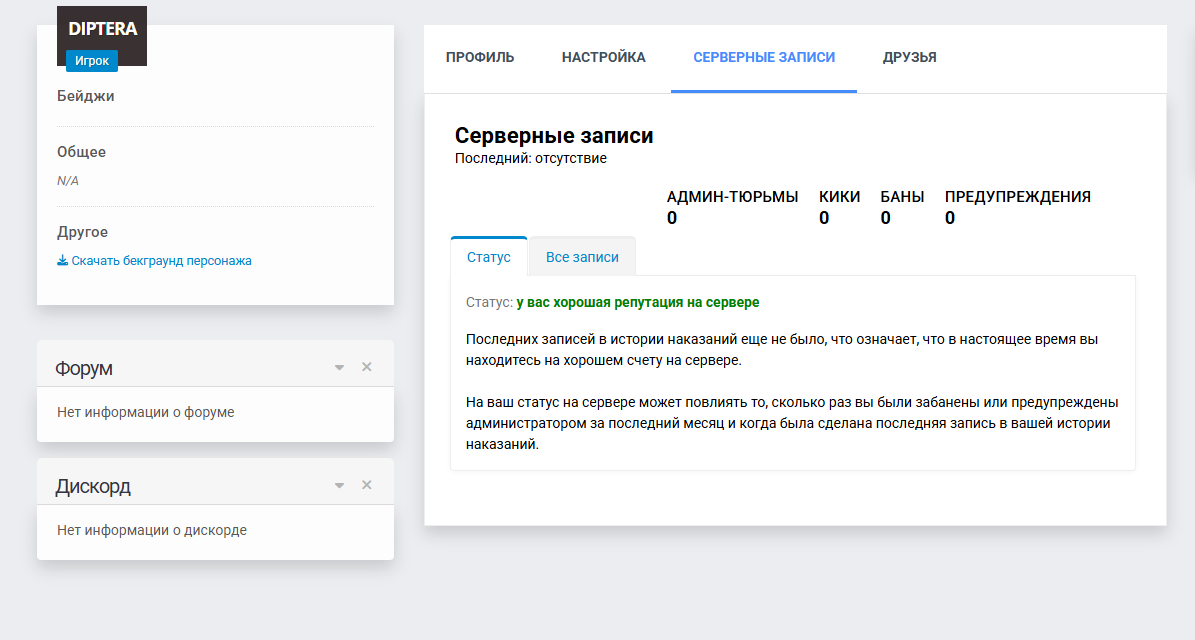This screenshot has height=640, width=1195.
Task: Click the DIPTERA avatar image
Action: [102, 30]
